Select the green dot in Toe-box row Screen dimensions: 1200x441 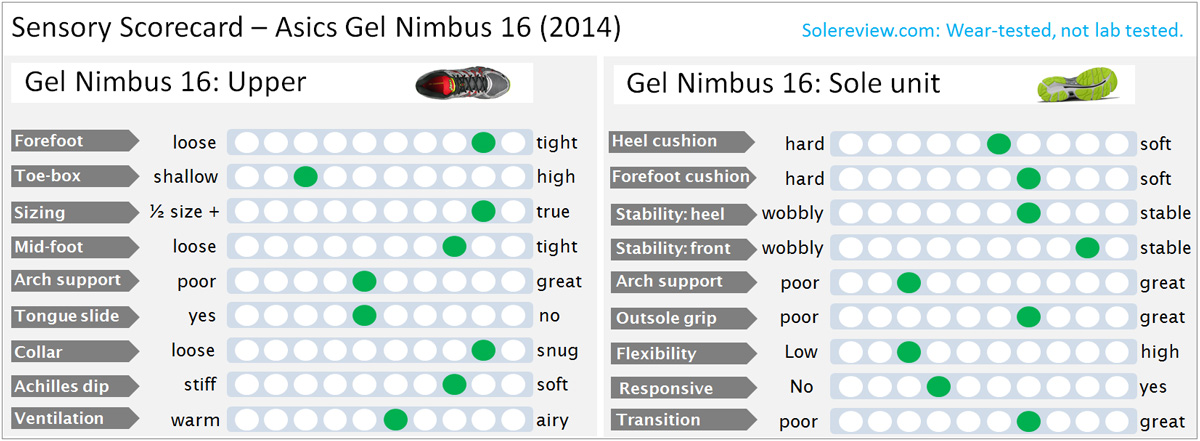306,177
